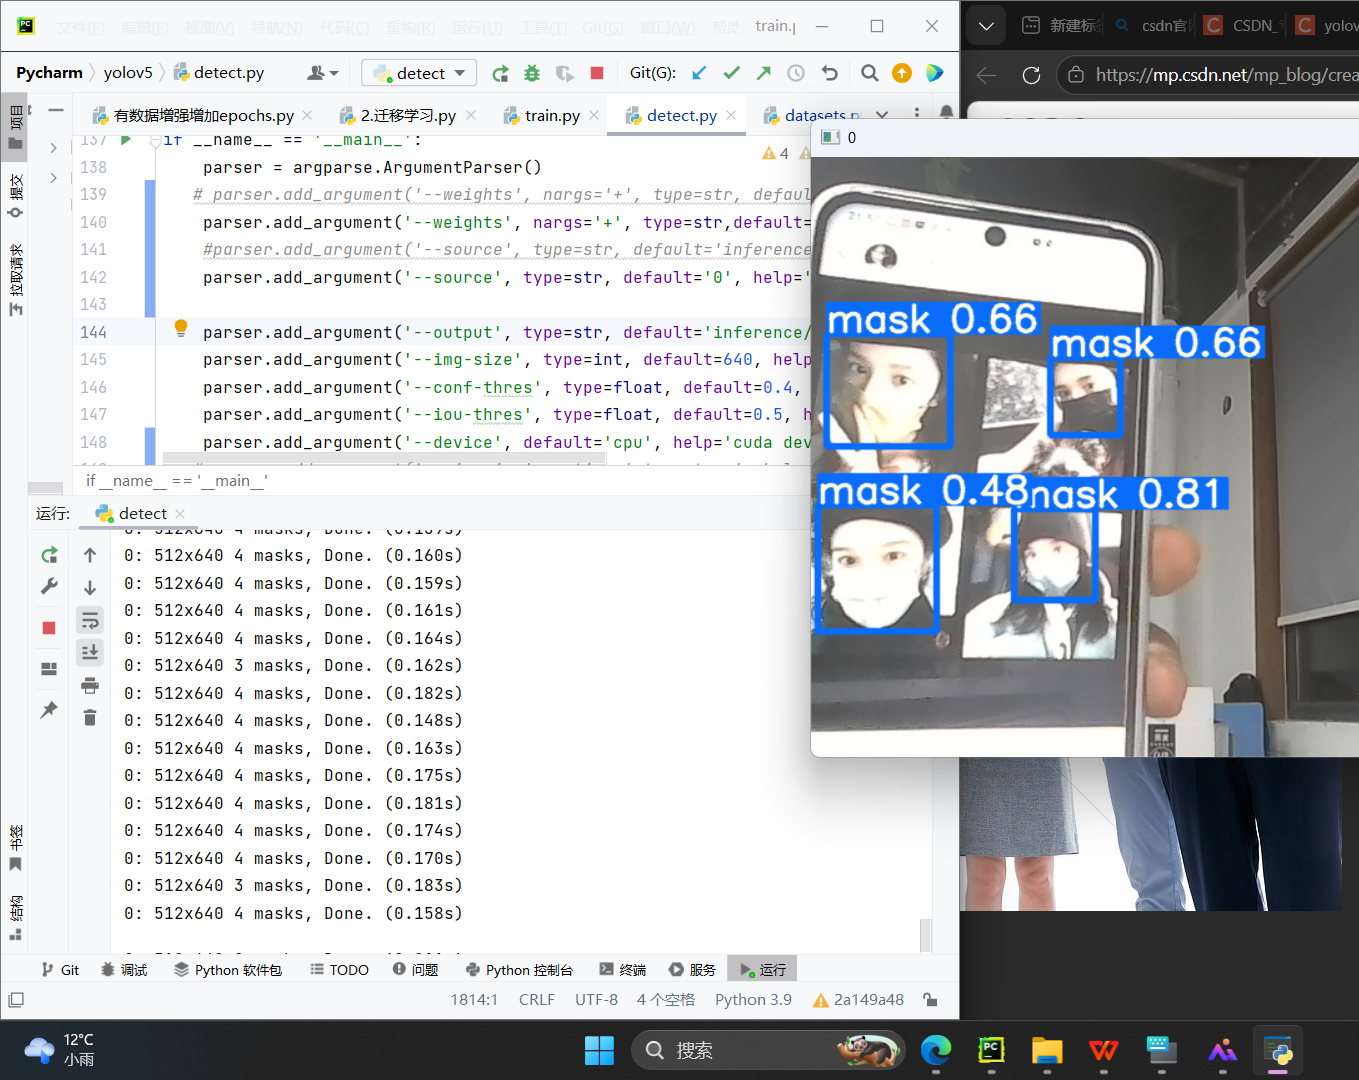Click the Windows taskbar search box
This screenshot has width=1359, height=1080.
(x=768, y=1050)
